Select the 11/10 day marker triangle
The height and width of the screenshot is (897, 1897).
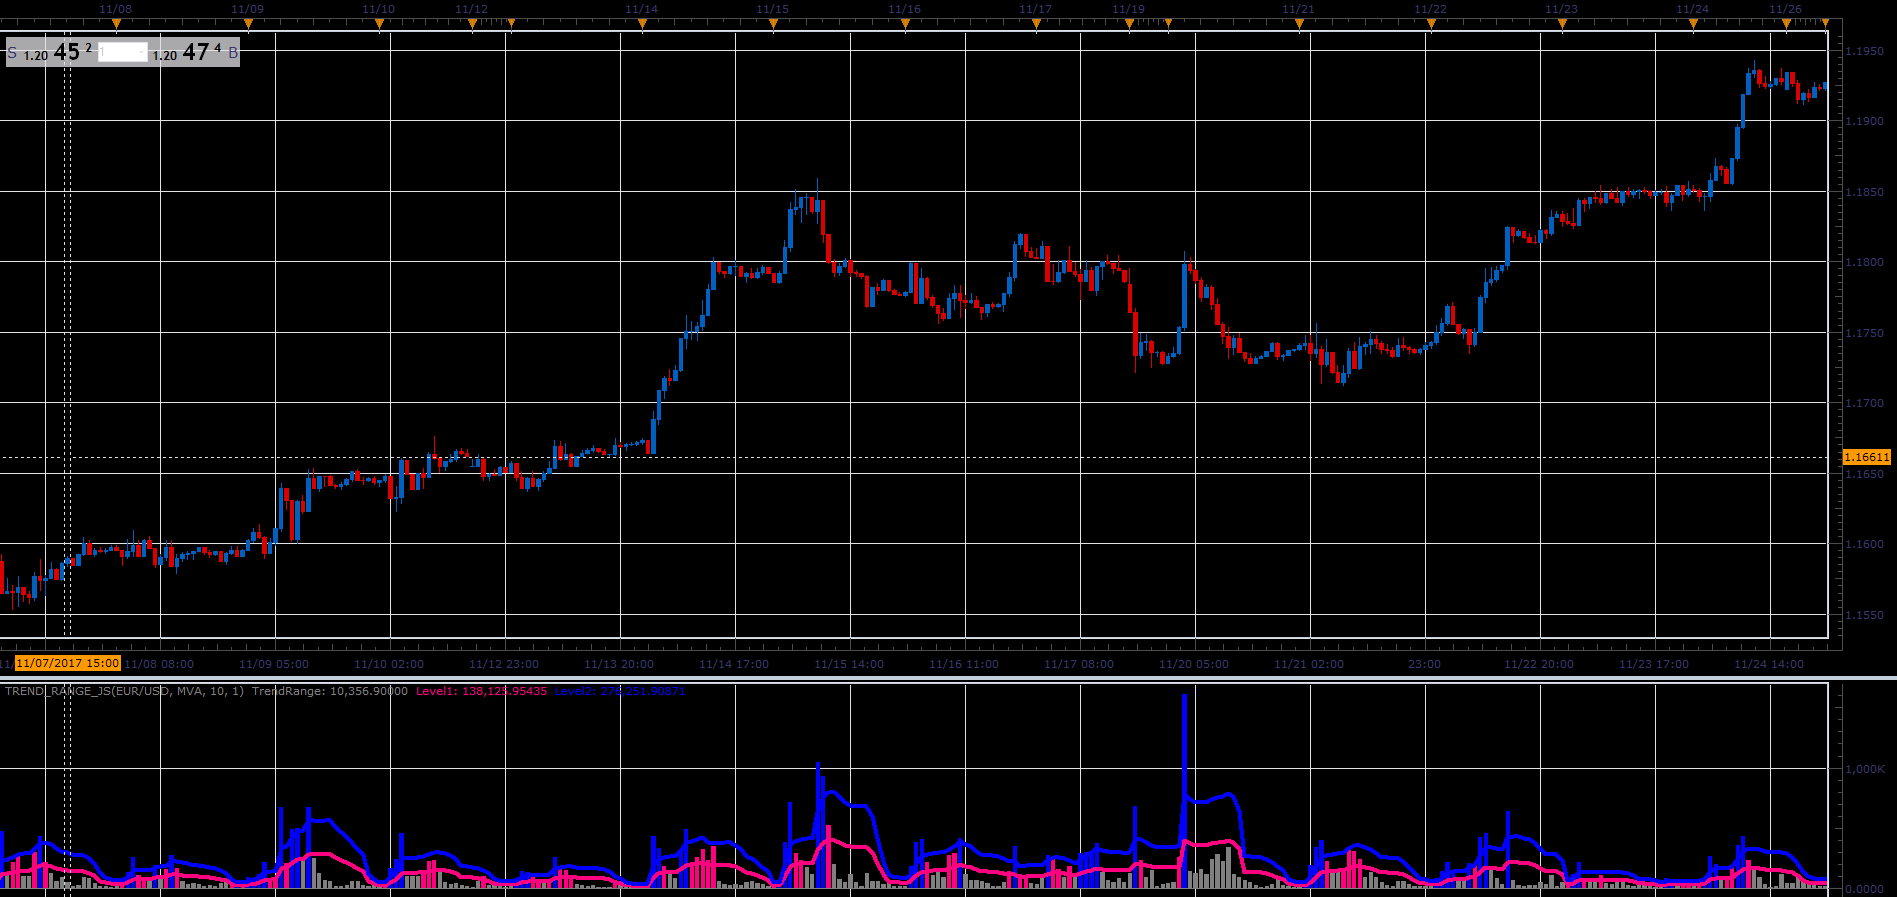(379, 23)
